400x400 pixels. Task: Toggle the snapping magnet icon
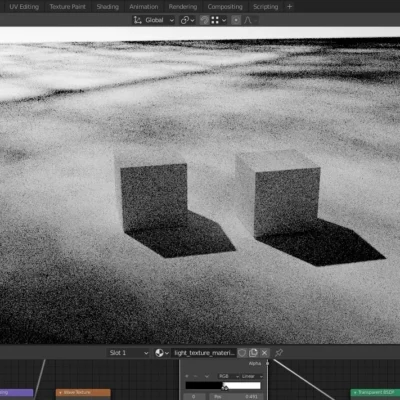tap(204, 20)
